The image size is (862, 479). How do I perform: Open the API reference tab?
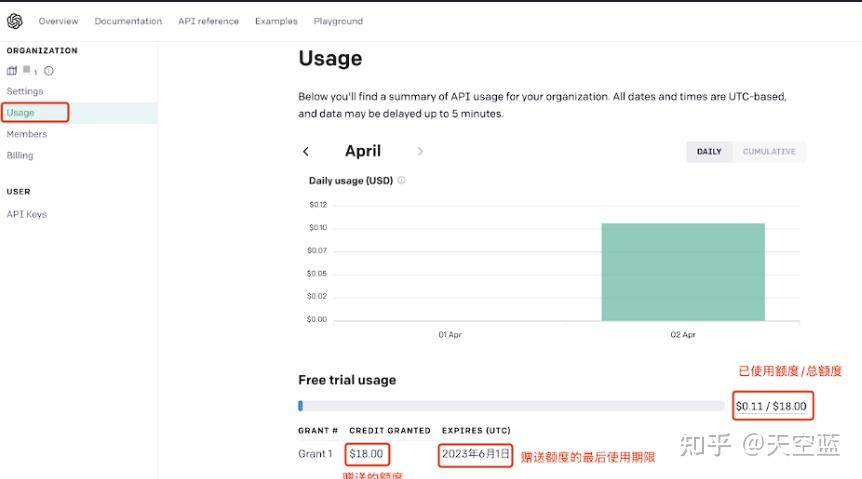[x=208, y=21]
